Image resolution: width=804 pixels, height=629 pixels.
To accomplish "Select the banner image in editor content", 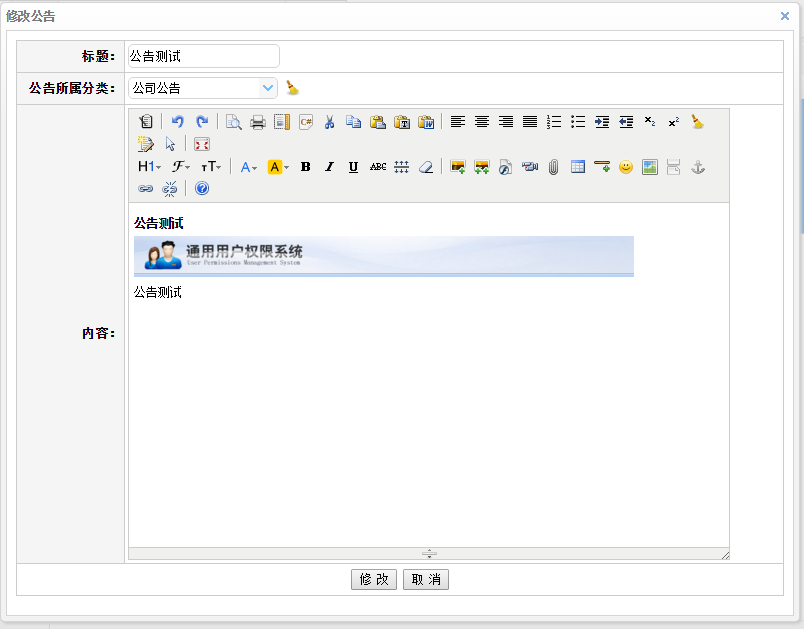I will [x=384, y=256].
